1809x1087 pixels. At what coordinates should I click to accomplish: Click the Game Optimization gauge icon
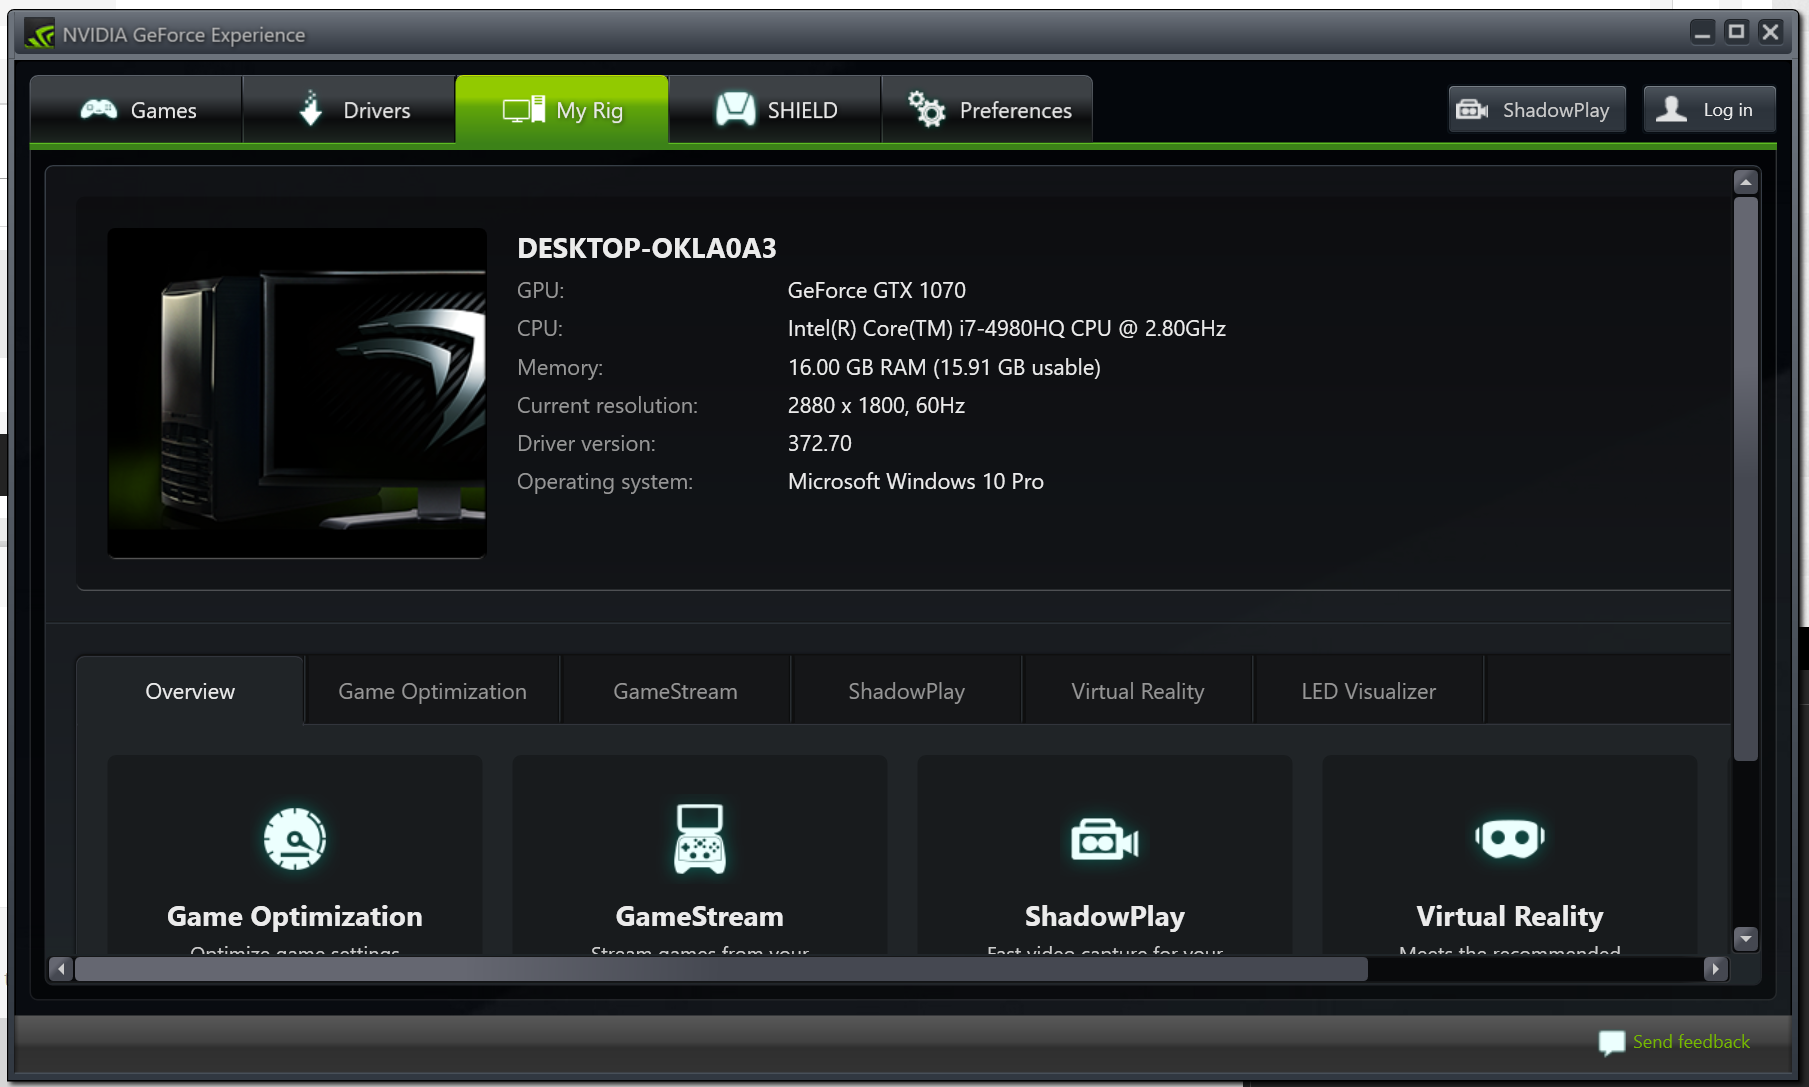[295, 839]
